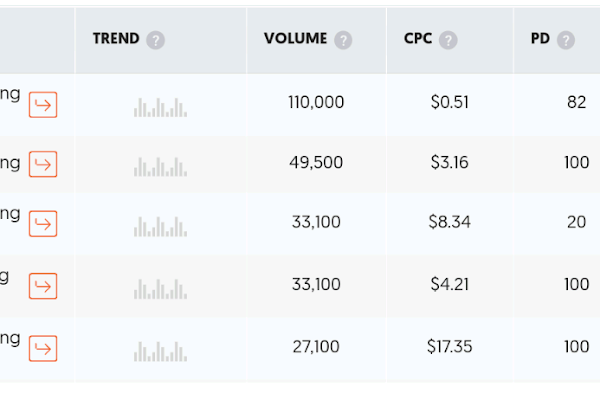The width and height of the screenshot is (600, 400).
Task: Click the trend bar chart in the 49,500 row
Action: coord(160,165)
